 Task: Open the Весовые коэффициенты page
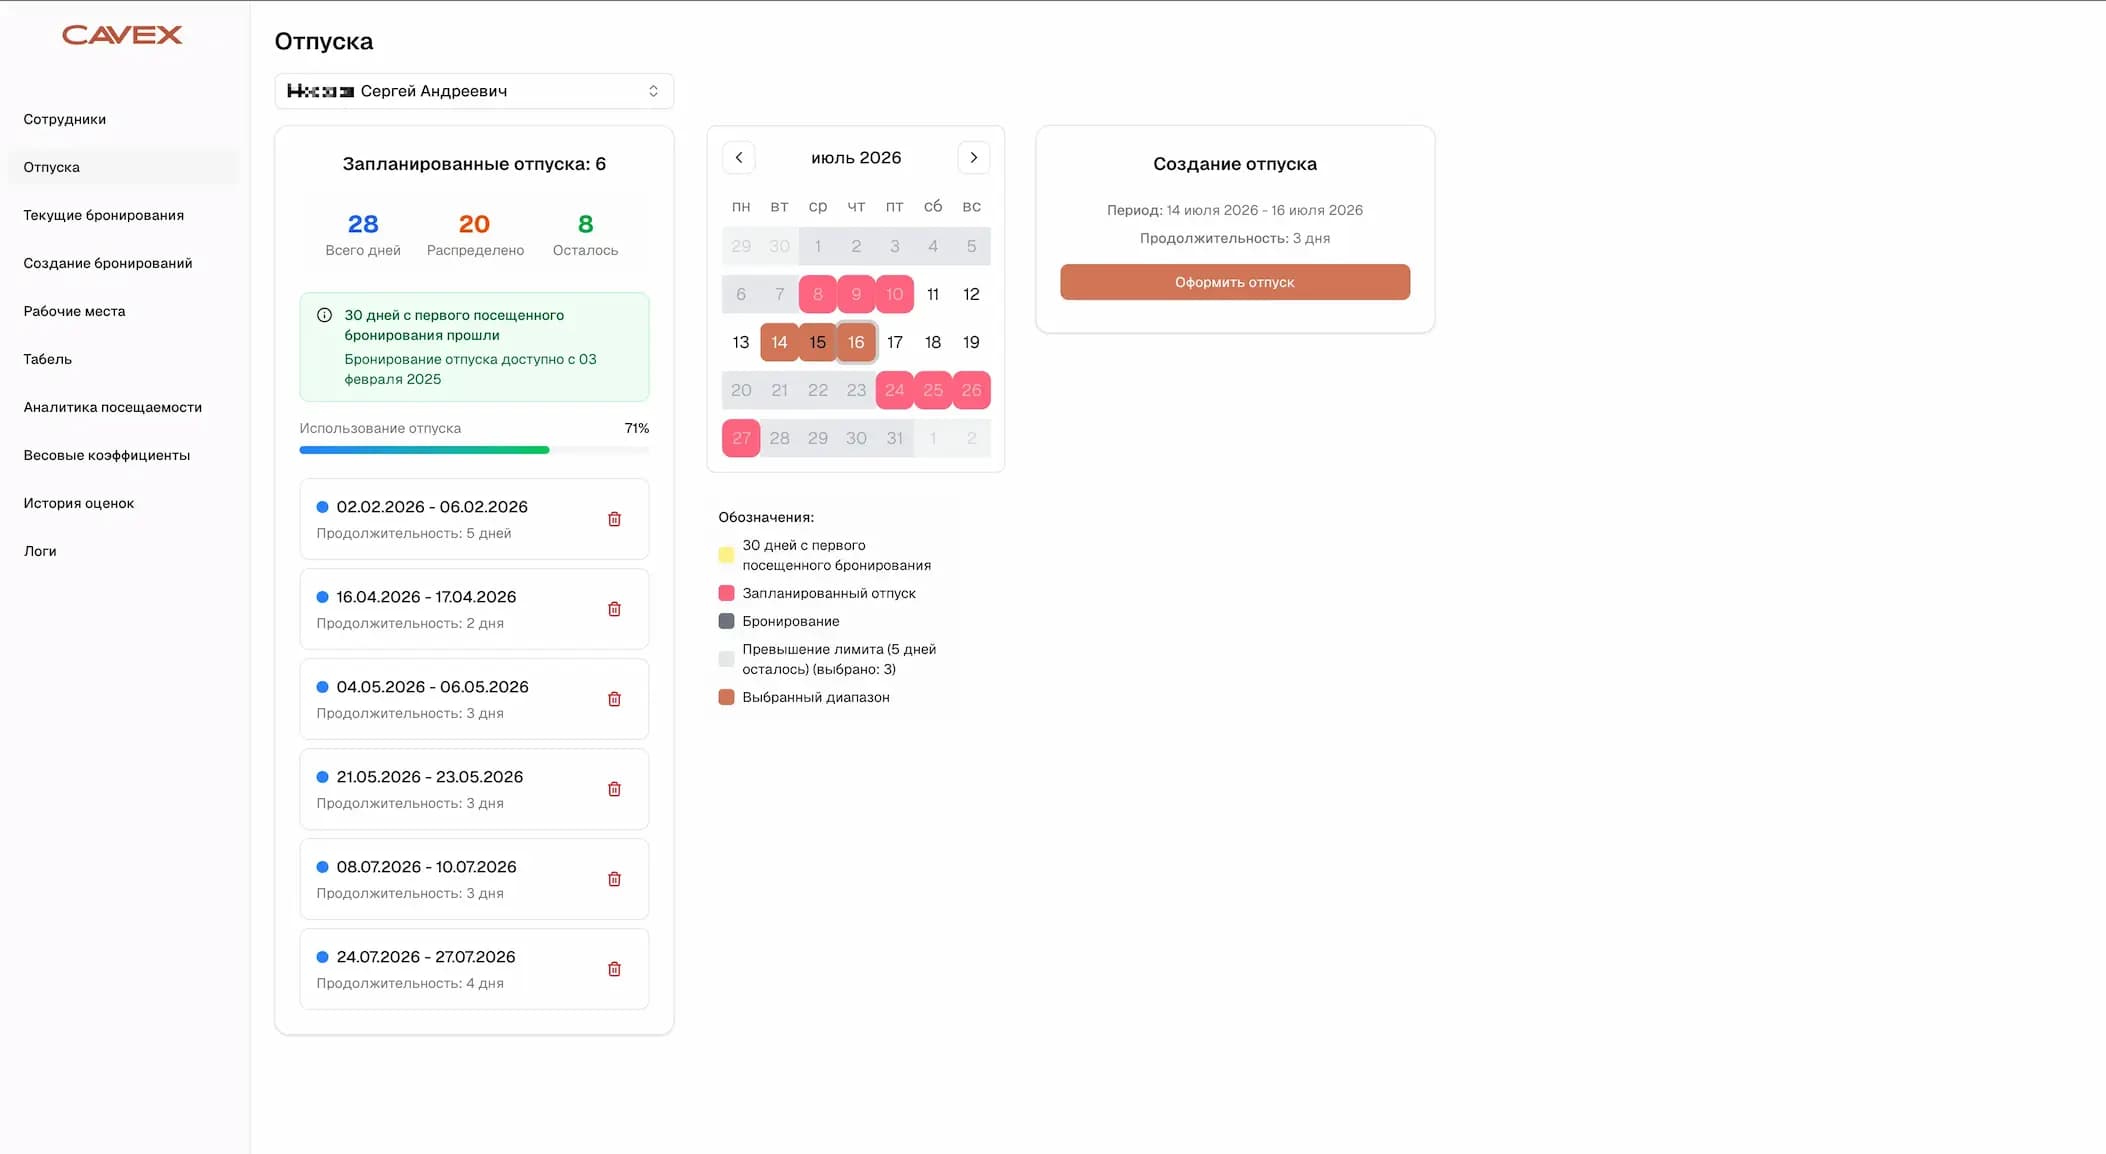tap(106, 455)
